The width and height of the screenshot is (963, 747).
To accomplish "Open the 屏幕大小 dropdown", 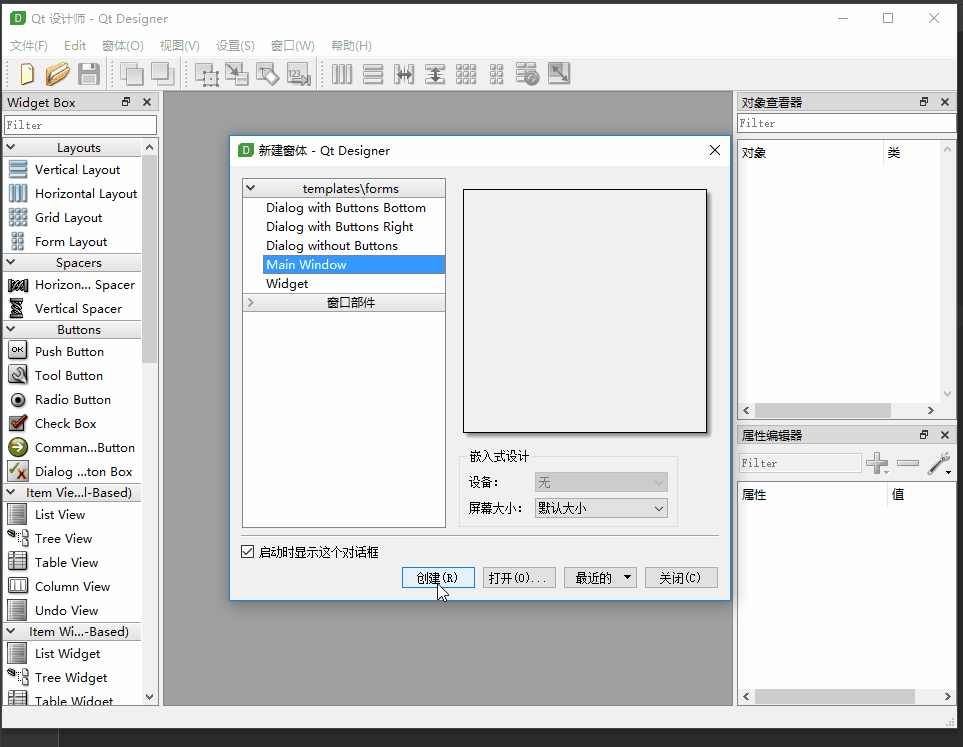I will click(x=600, y=508).
